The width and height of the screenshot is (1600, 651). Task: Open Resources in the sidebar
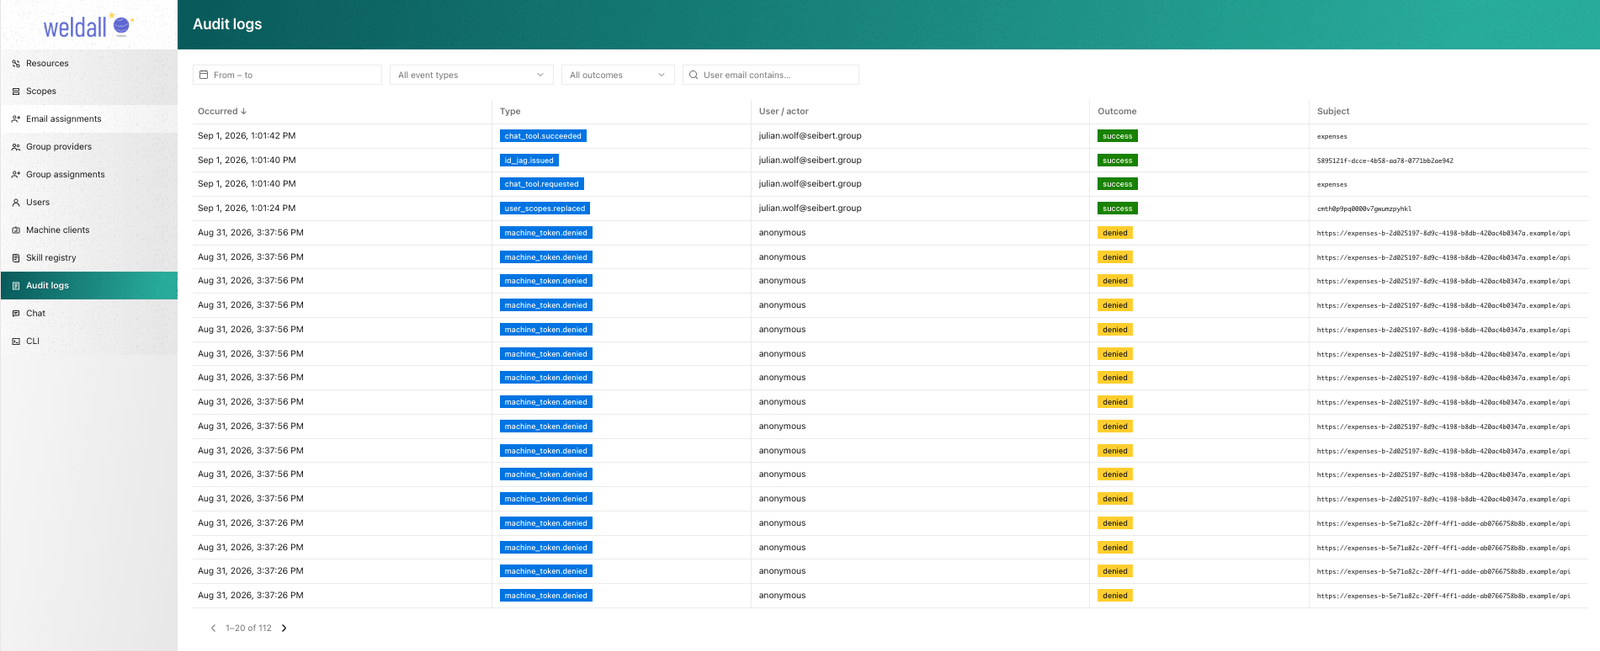tap(89, 63)
